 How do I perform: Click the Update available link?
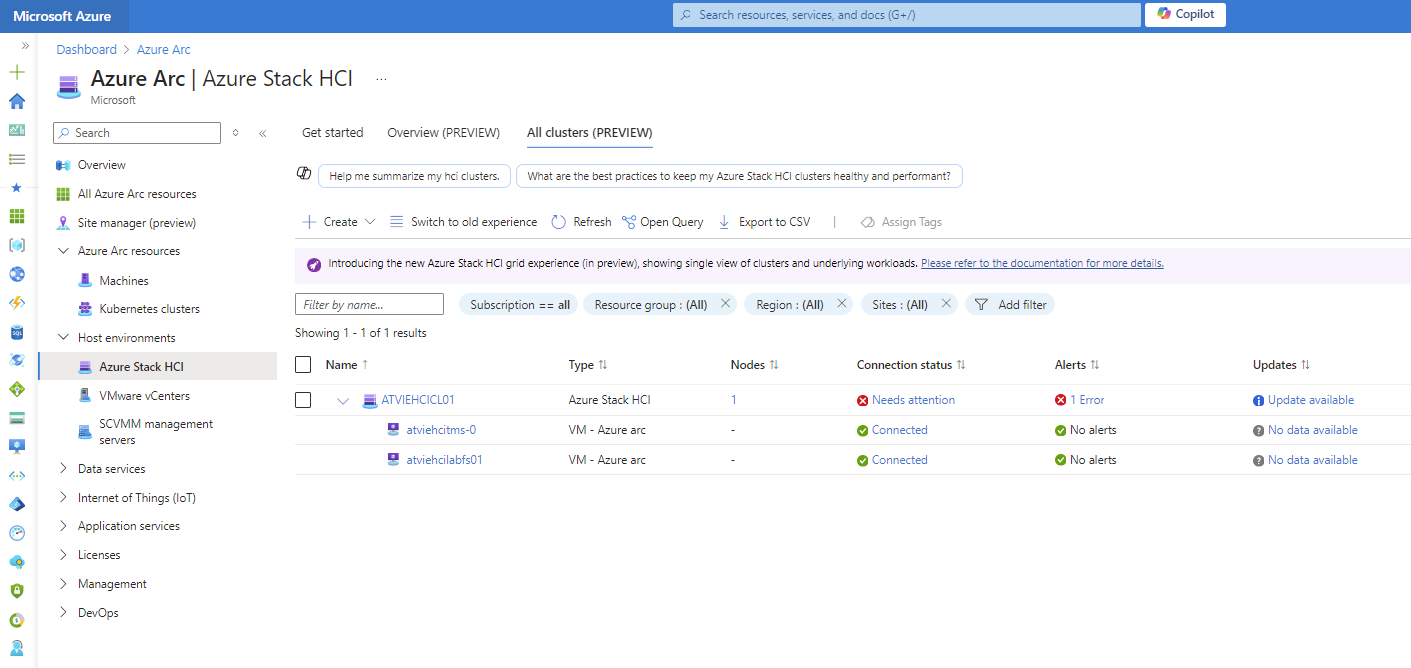pyautogui.click(x=1311, y=400)
